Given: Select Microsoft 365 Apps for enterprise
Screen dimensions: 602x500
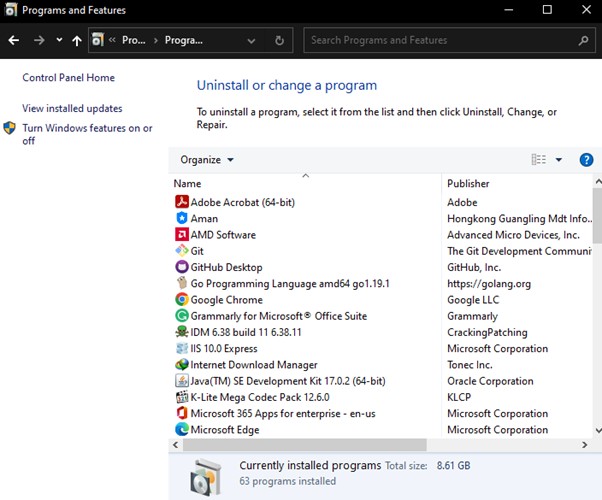Looking at the screenshot, I should coord(283,414).
